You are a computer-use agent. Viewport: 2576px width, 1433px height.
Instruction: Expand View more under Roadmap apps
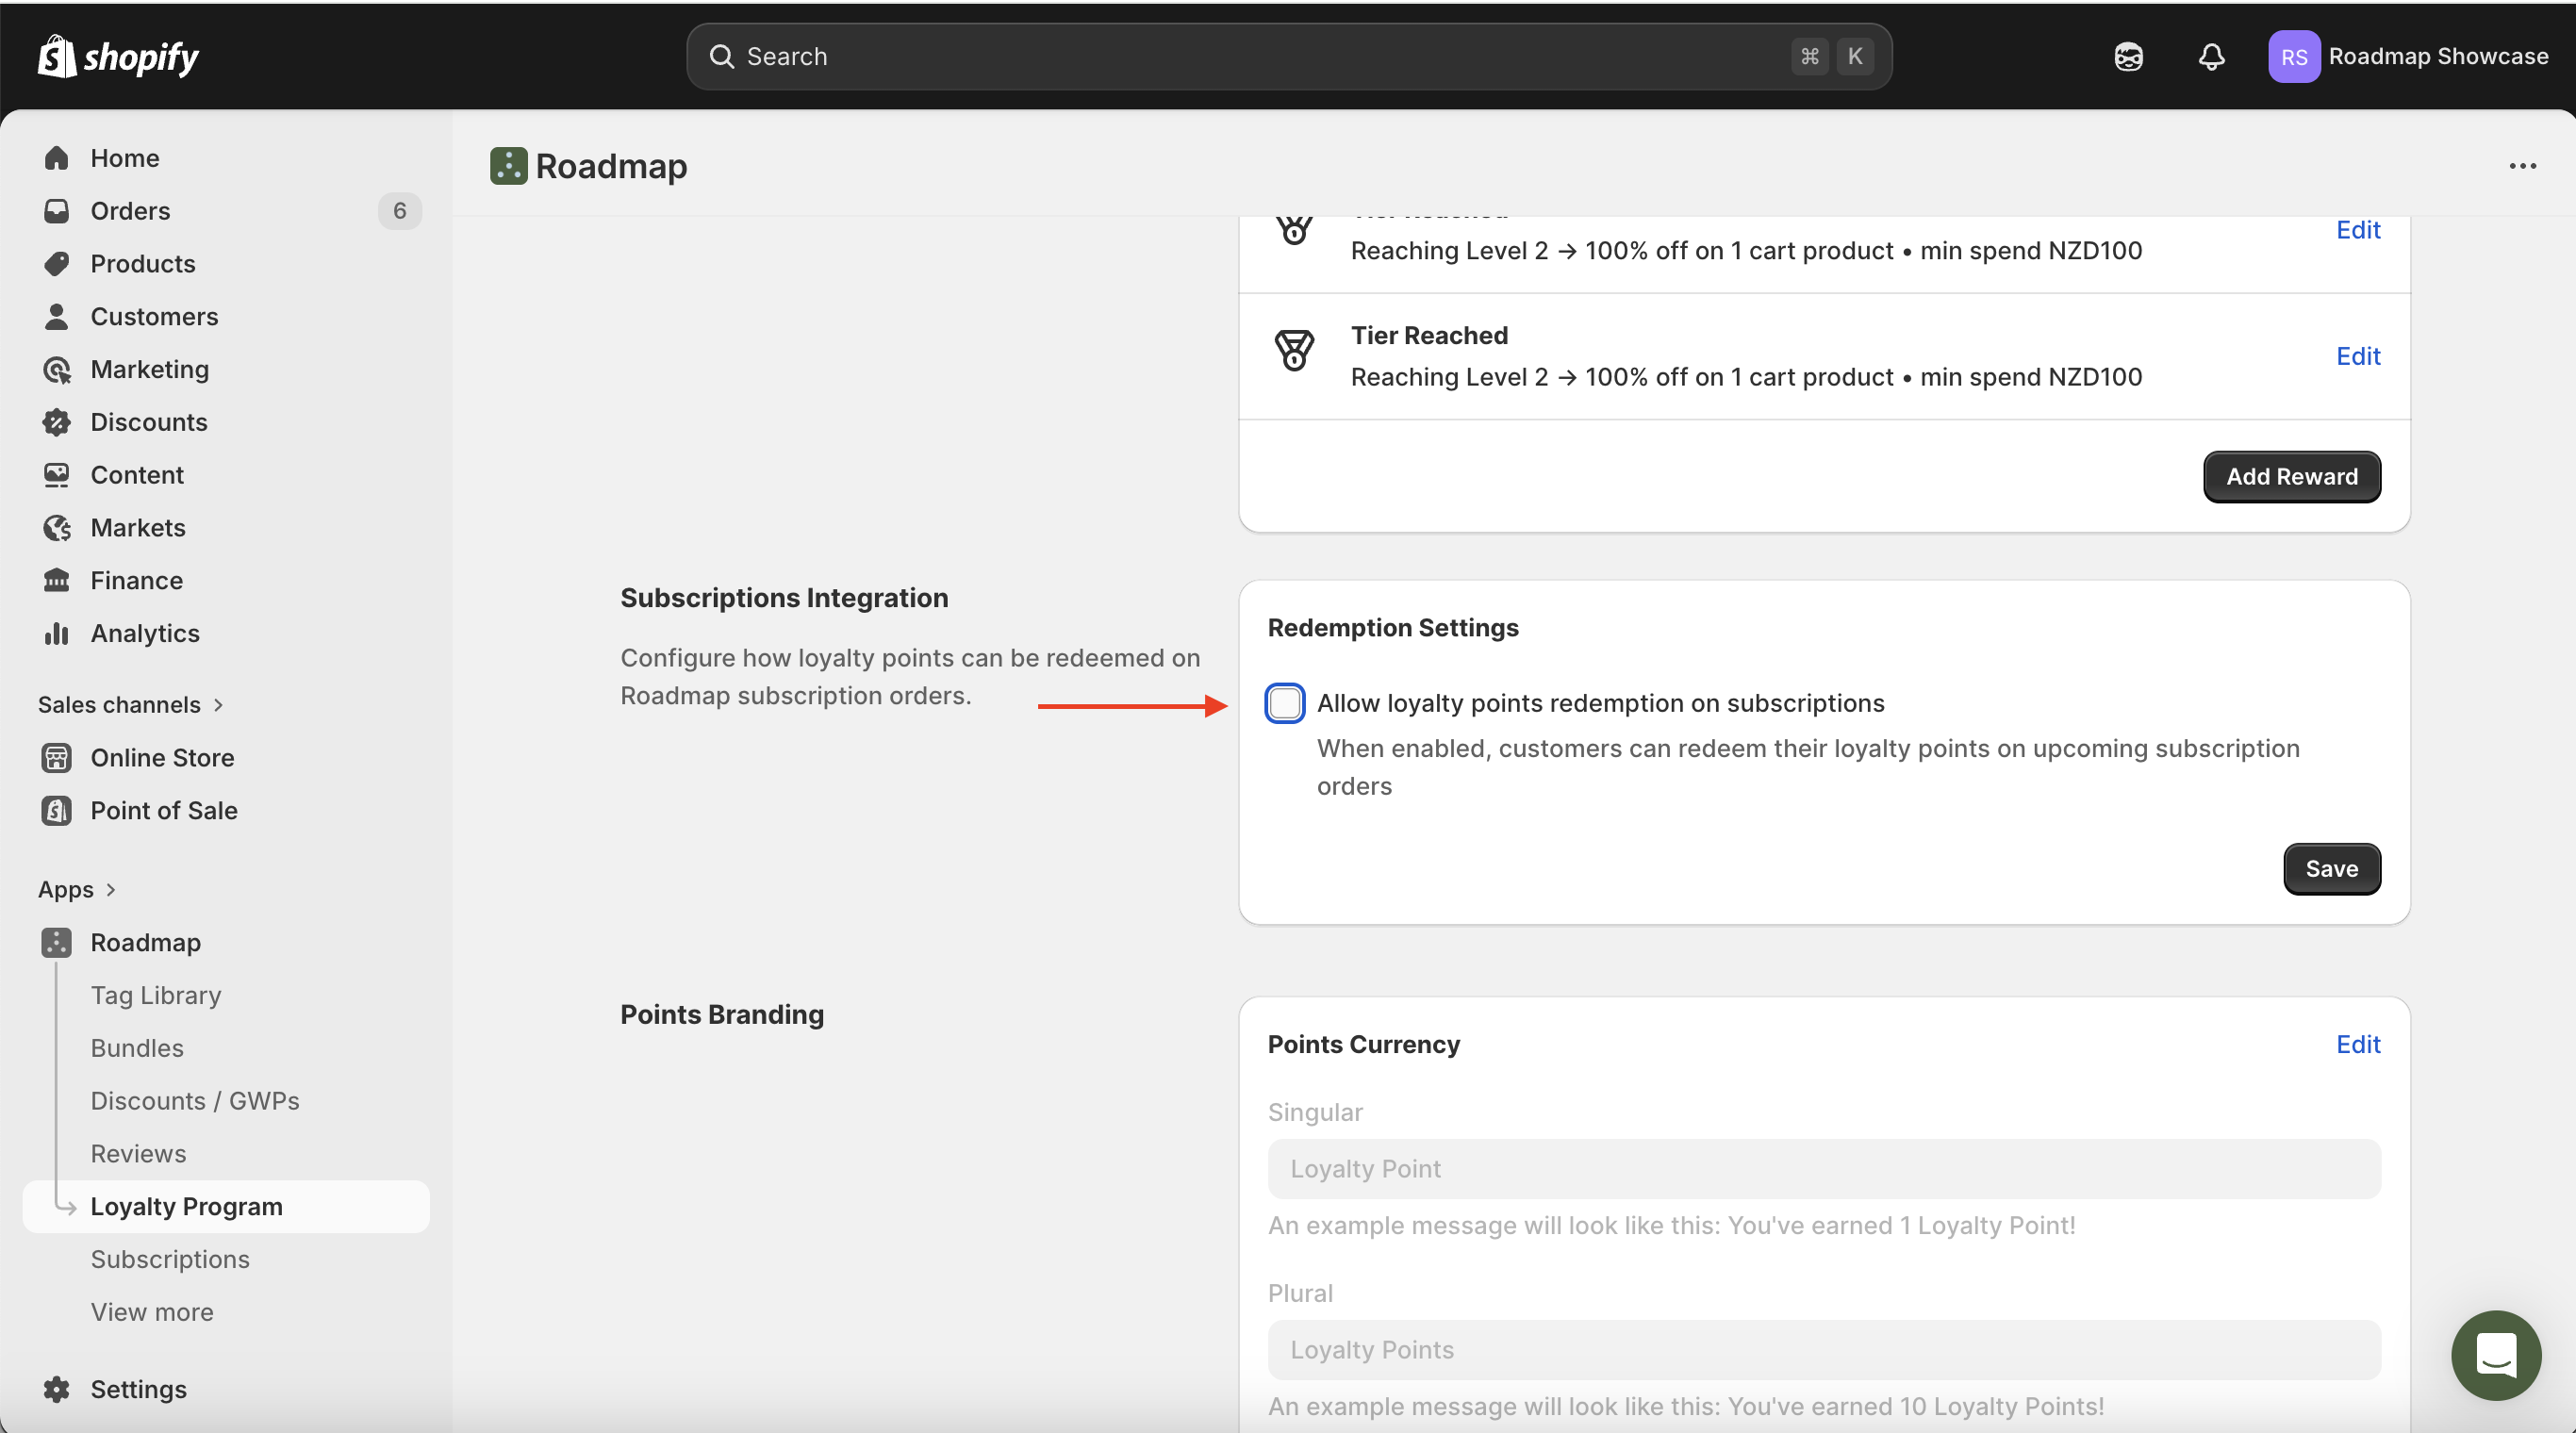pyautogui.click(x=152, y=1311)
